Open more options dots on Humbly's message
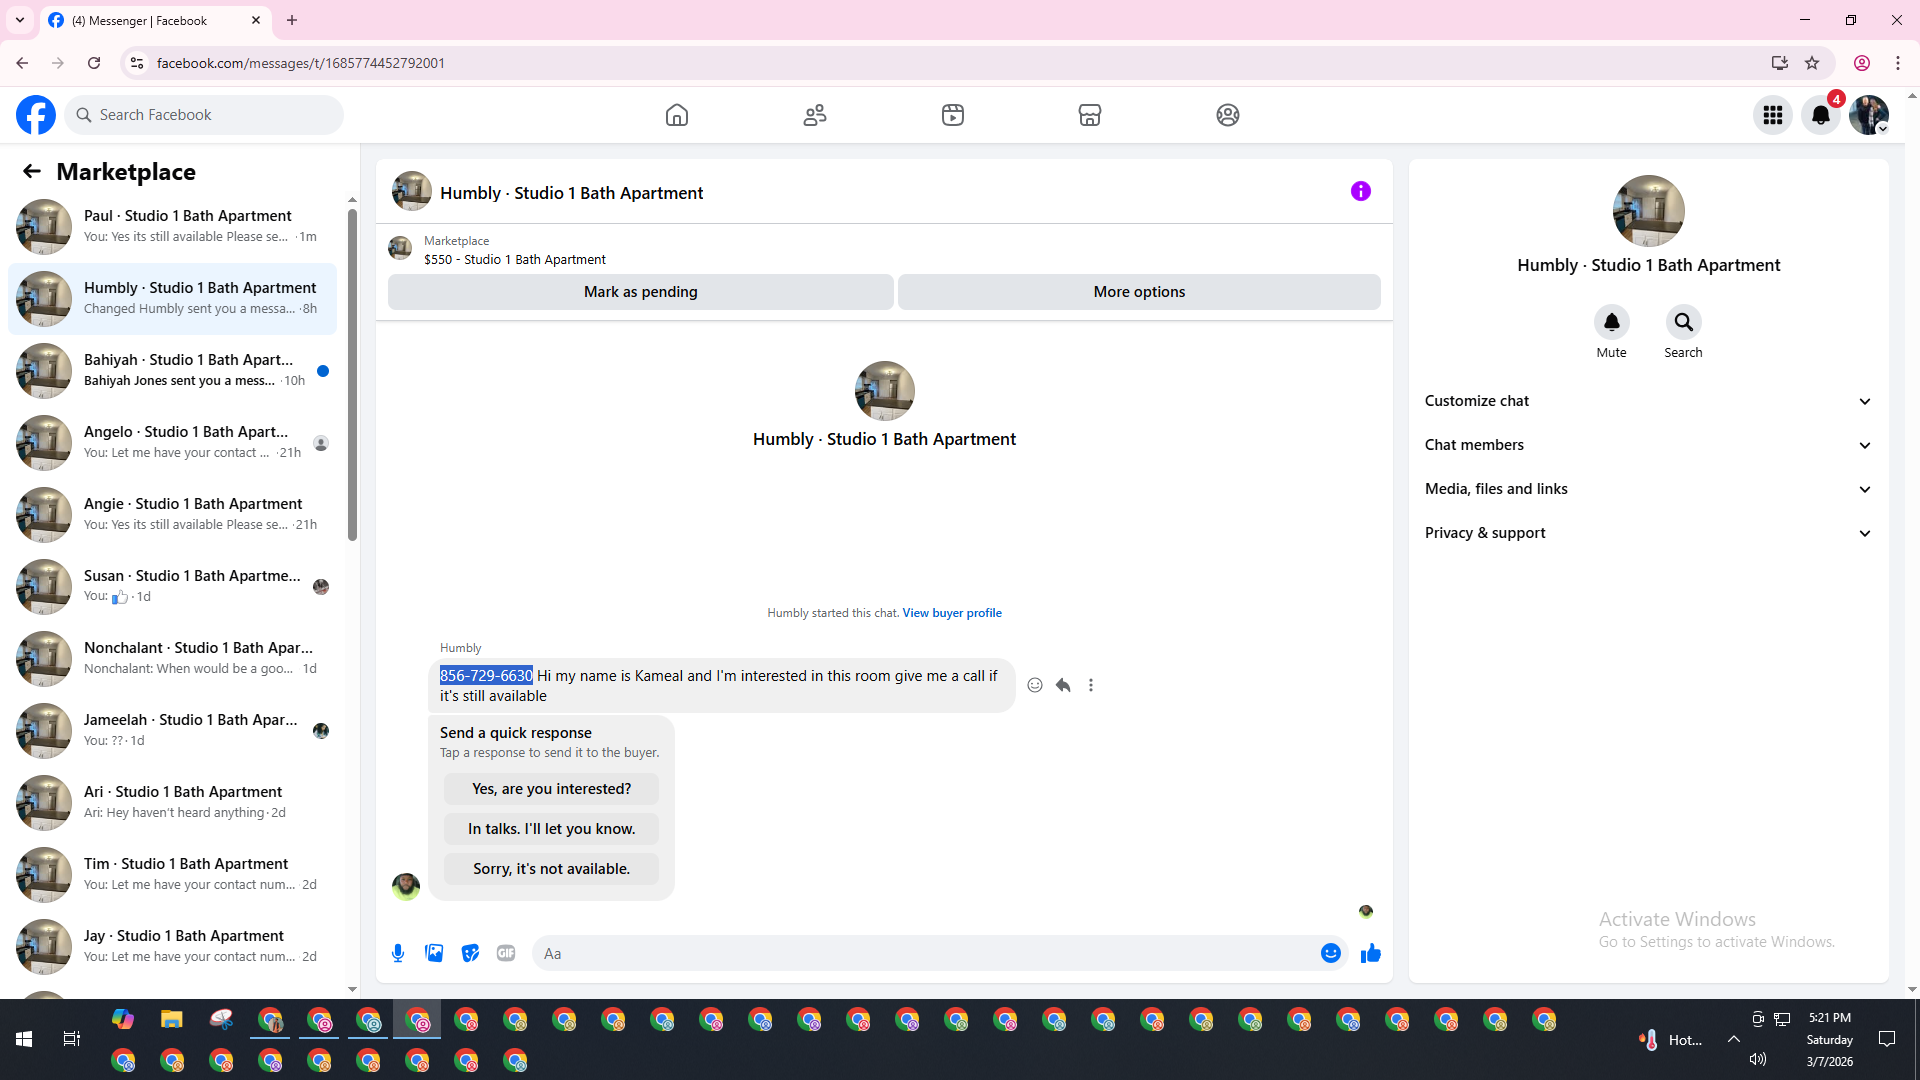This screenshot has width=1920, height=1080. point(1091,685)
